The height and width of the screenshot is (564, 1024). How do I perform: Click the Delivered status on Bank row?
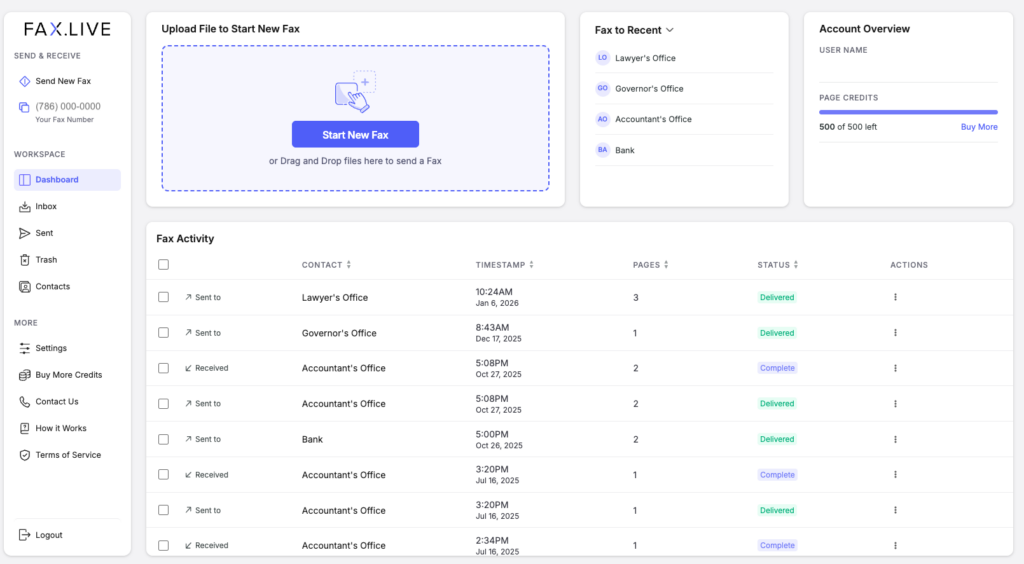tap(776, 439)
